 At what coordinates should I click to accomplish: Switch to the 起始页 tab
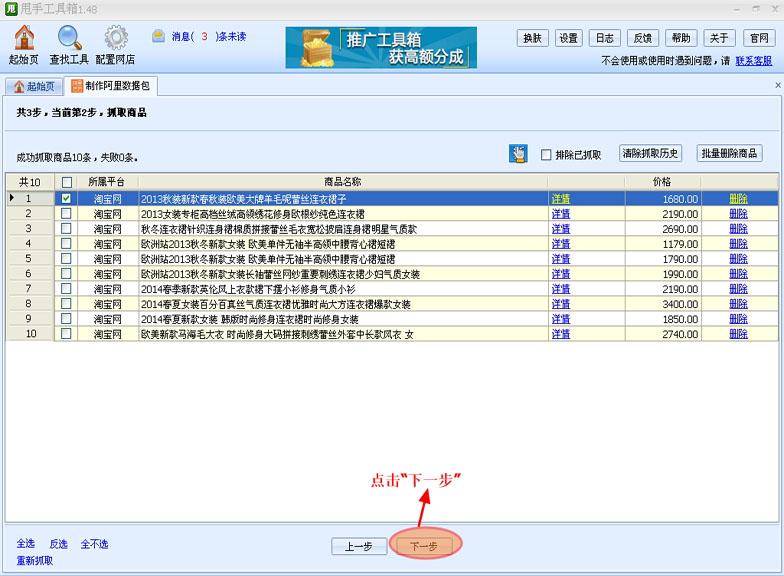(x=34, y=87)
